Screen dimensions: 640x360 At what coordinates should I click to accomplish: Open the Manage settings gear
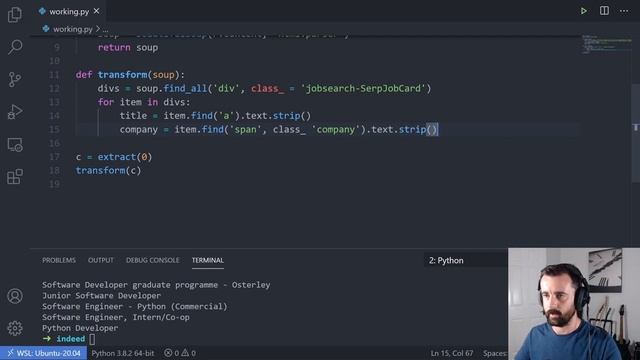tap(15, 328)
